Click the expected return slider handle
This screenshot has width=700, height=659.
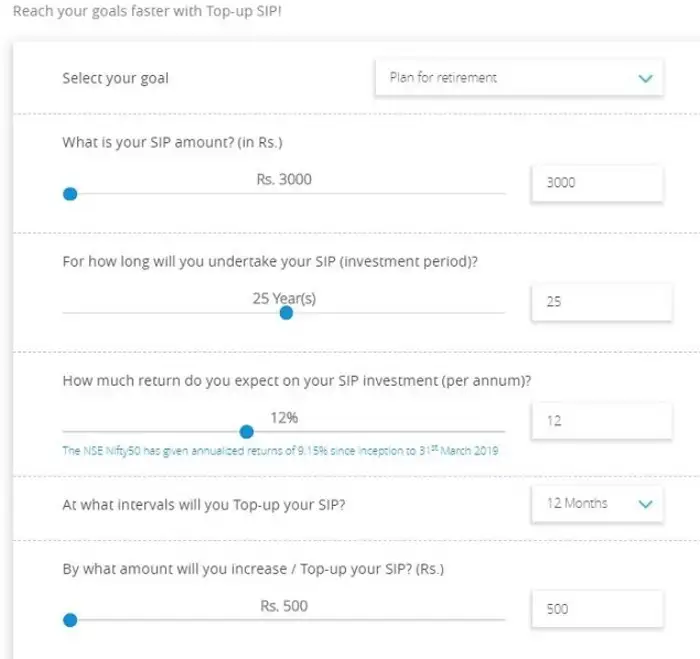pos(247,432)
